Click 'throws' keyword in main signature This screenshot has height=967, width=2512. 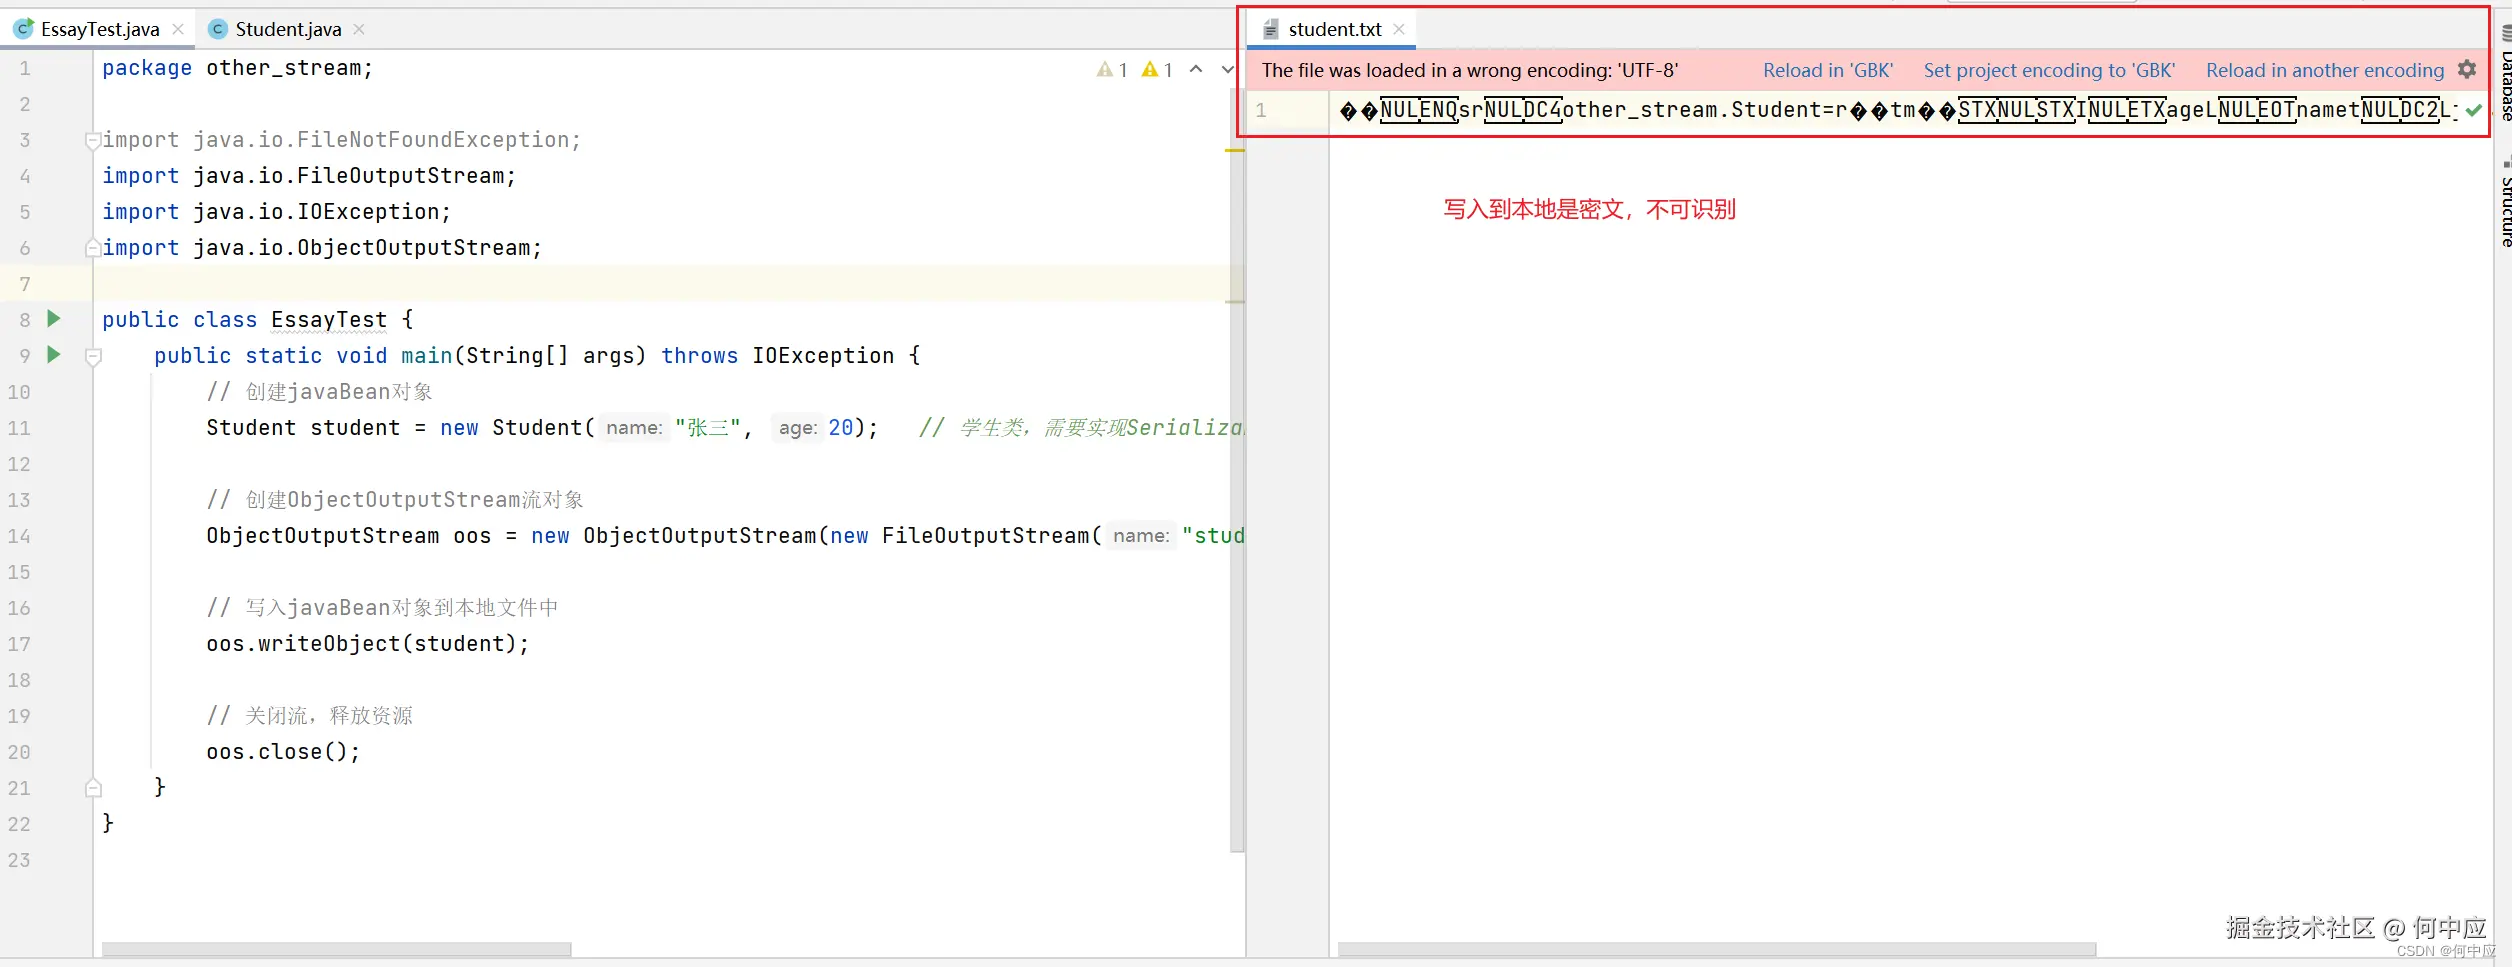(699, 356)
